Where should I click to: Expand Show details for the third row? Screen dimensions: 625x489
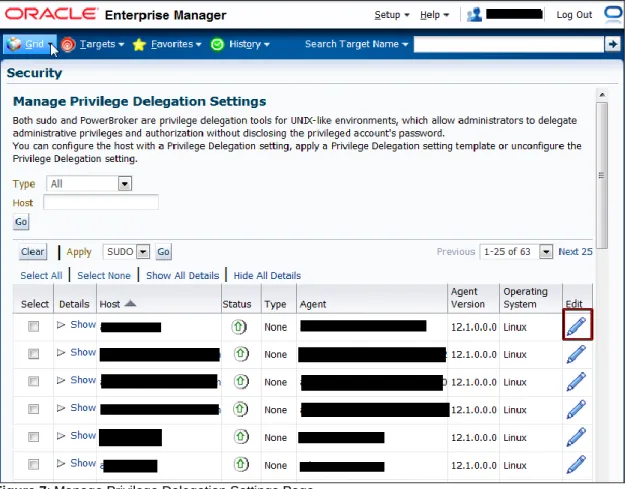coord(76,380)
